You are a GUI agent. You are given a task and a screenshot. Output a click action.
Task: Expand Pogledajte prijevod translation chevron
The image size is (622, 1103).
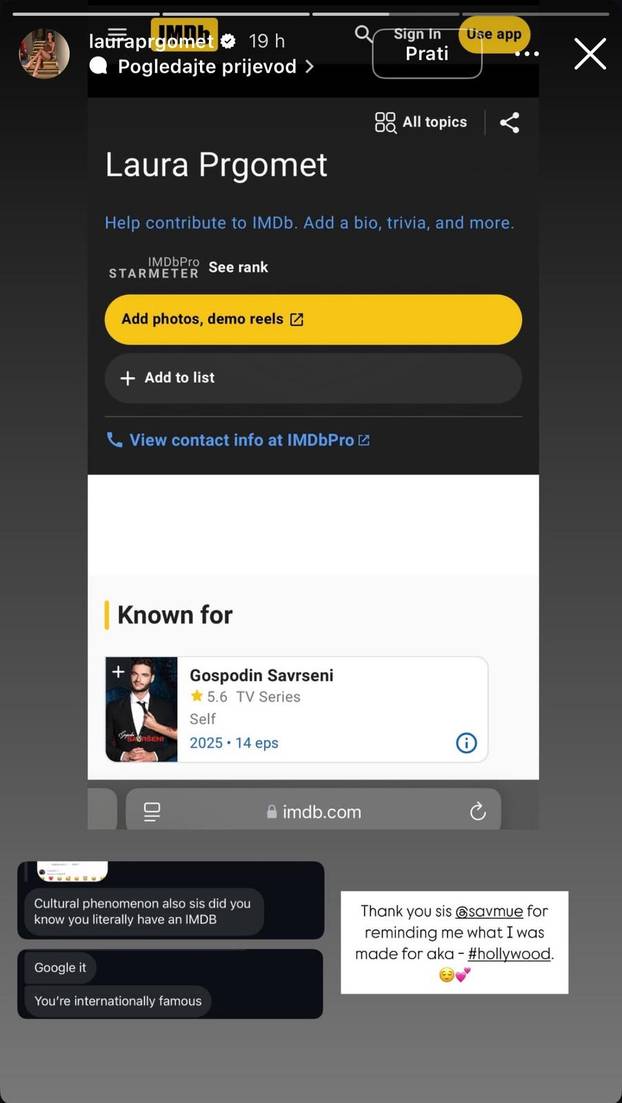click(309, 67)
